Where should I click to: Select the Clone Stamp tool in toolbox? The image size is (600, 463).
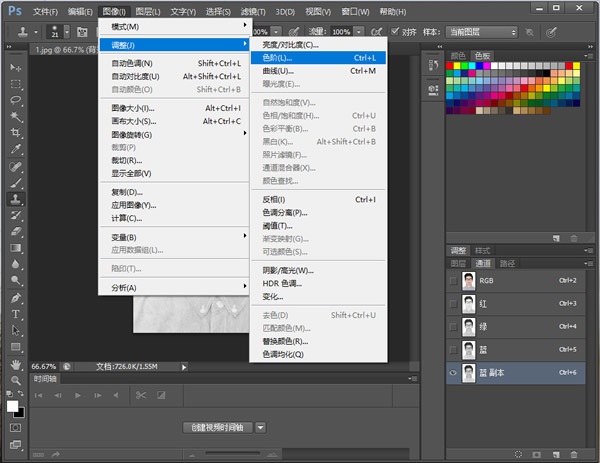tap(16, 199)
